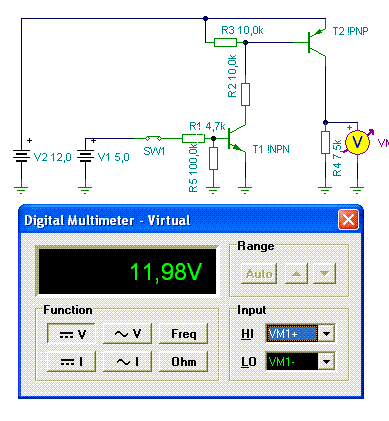Choose the Freq function button
Screen dimensions: 389x421
click(183, 333)
